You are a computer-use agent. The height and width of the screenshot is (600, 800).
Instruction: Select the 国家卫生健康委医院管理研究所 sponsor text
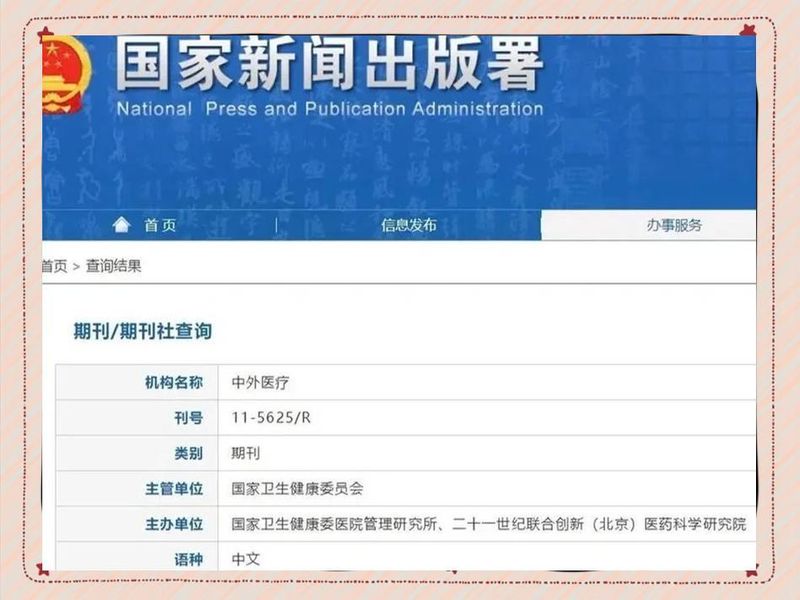pyautogui.click(x=334, y=524)
